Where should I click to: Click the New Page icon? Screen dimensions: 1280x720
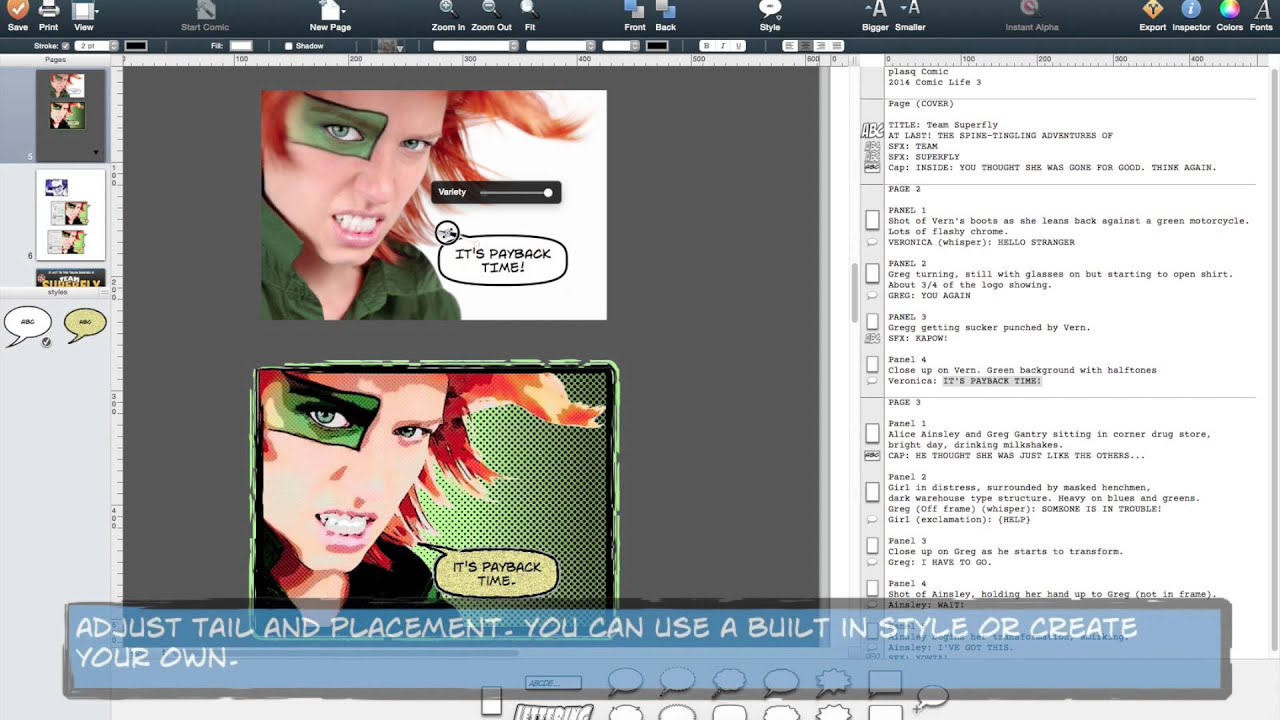tap(330, 10)
